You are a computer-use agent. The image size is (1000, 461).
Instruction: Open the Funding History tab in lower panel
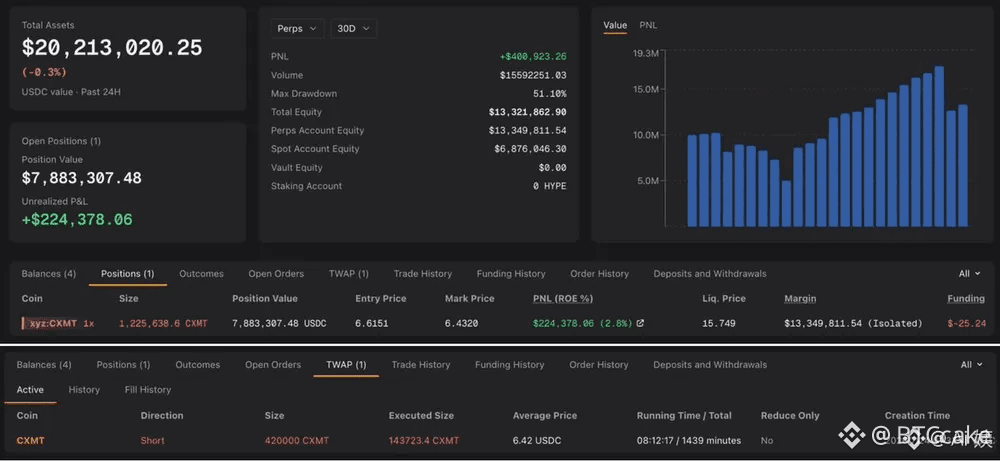click(x=510, y=365)
